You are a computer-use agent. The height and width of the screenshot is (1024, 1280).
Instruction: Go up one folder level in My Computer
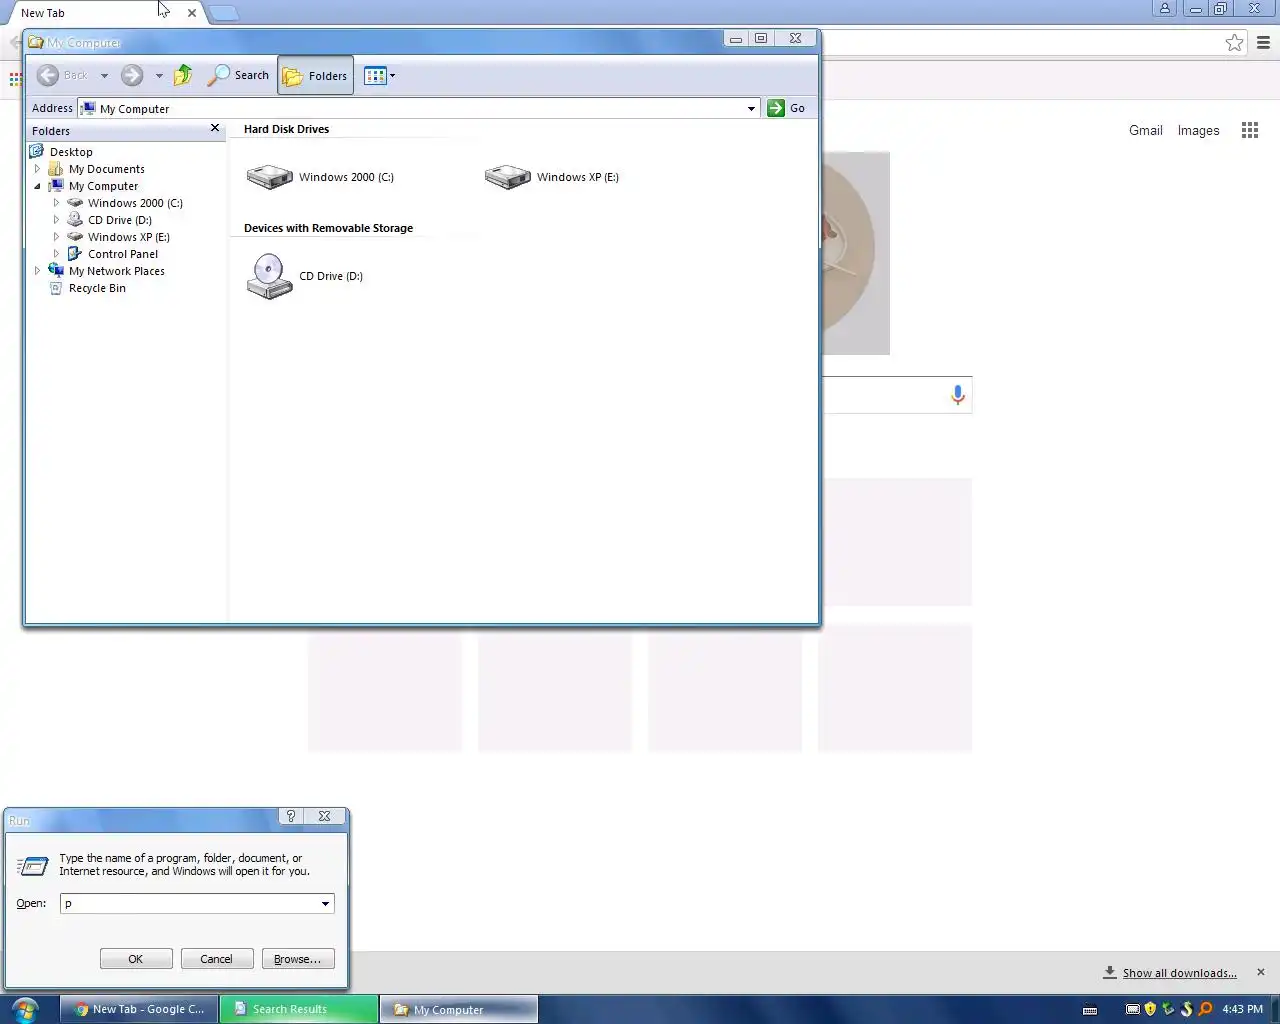(x=183, y=75)
